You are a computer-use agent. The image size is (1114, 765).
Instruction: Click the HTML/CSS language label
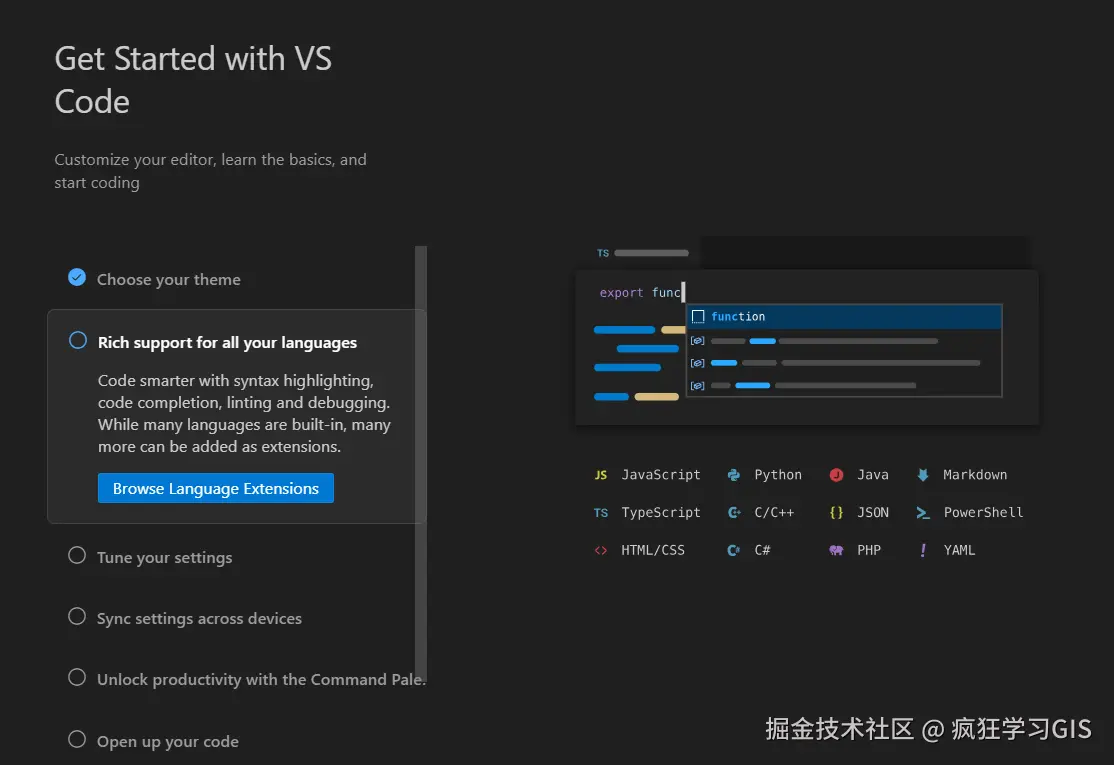point(653,550)
